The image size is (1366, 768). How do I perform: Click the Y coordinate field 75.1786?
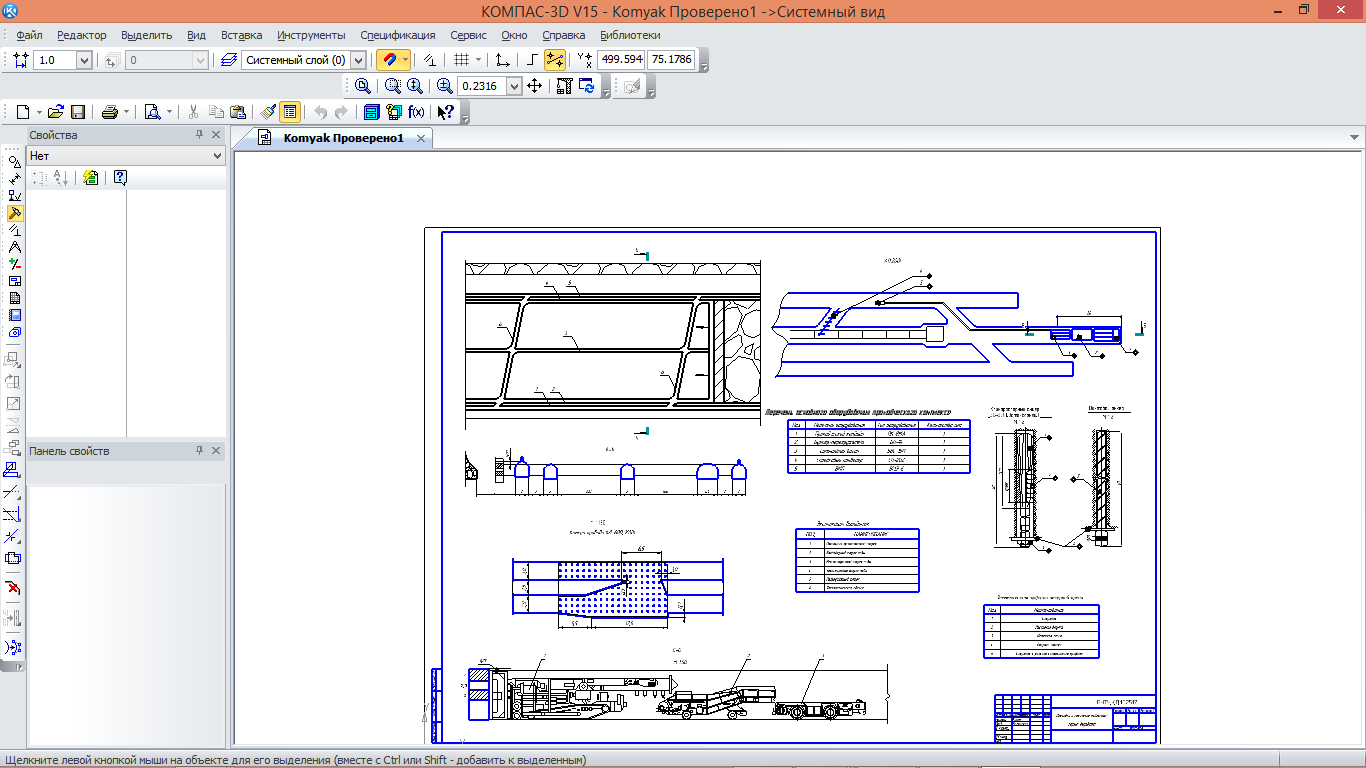[671, 60]
